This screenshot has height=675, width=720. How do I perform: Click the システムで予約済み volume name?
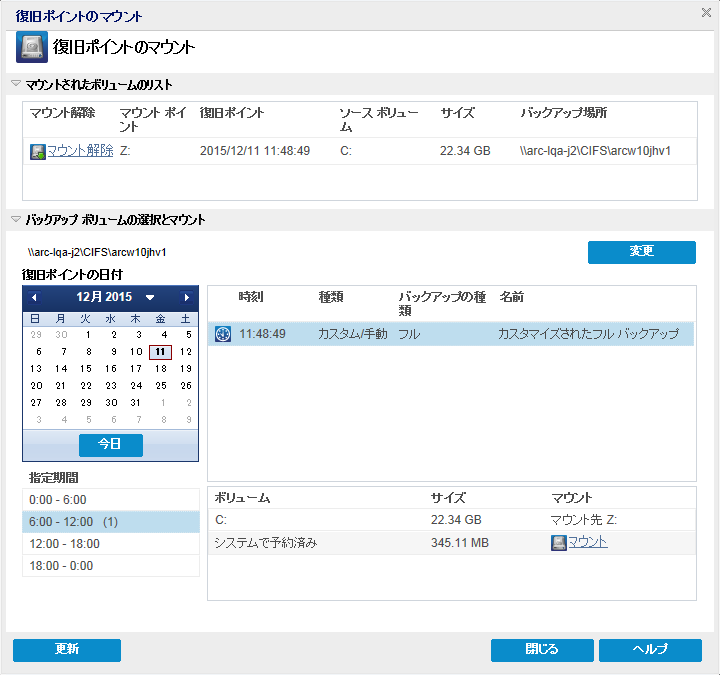[x=266, y=543]
